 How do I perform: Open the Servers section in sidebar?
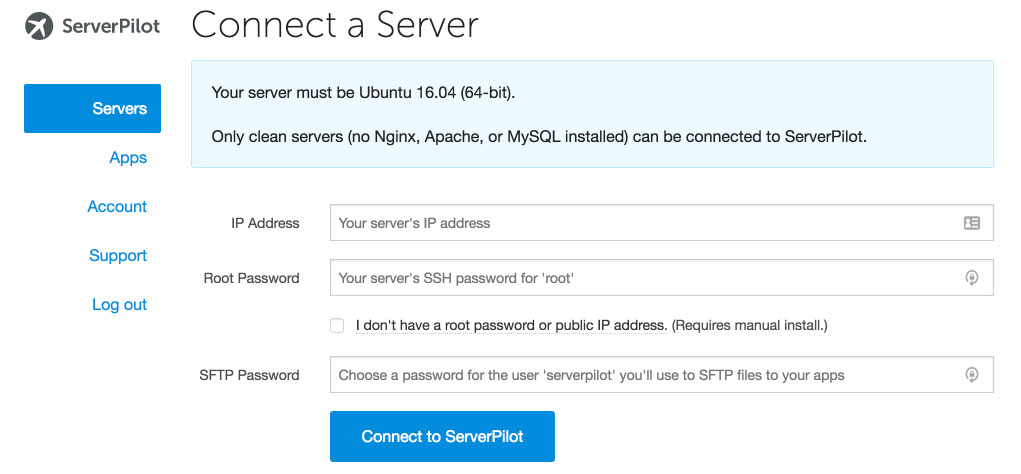(92, 108)
